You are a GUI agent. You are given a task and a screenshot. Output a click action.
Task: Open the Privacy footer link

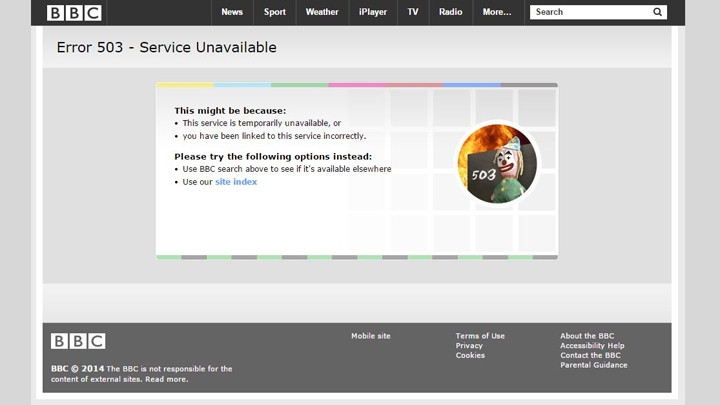point(469,346)
